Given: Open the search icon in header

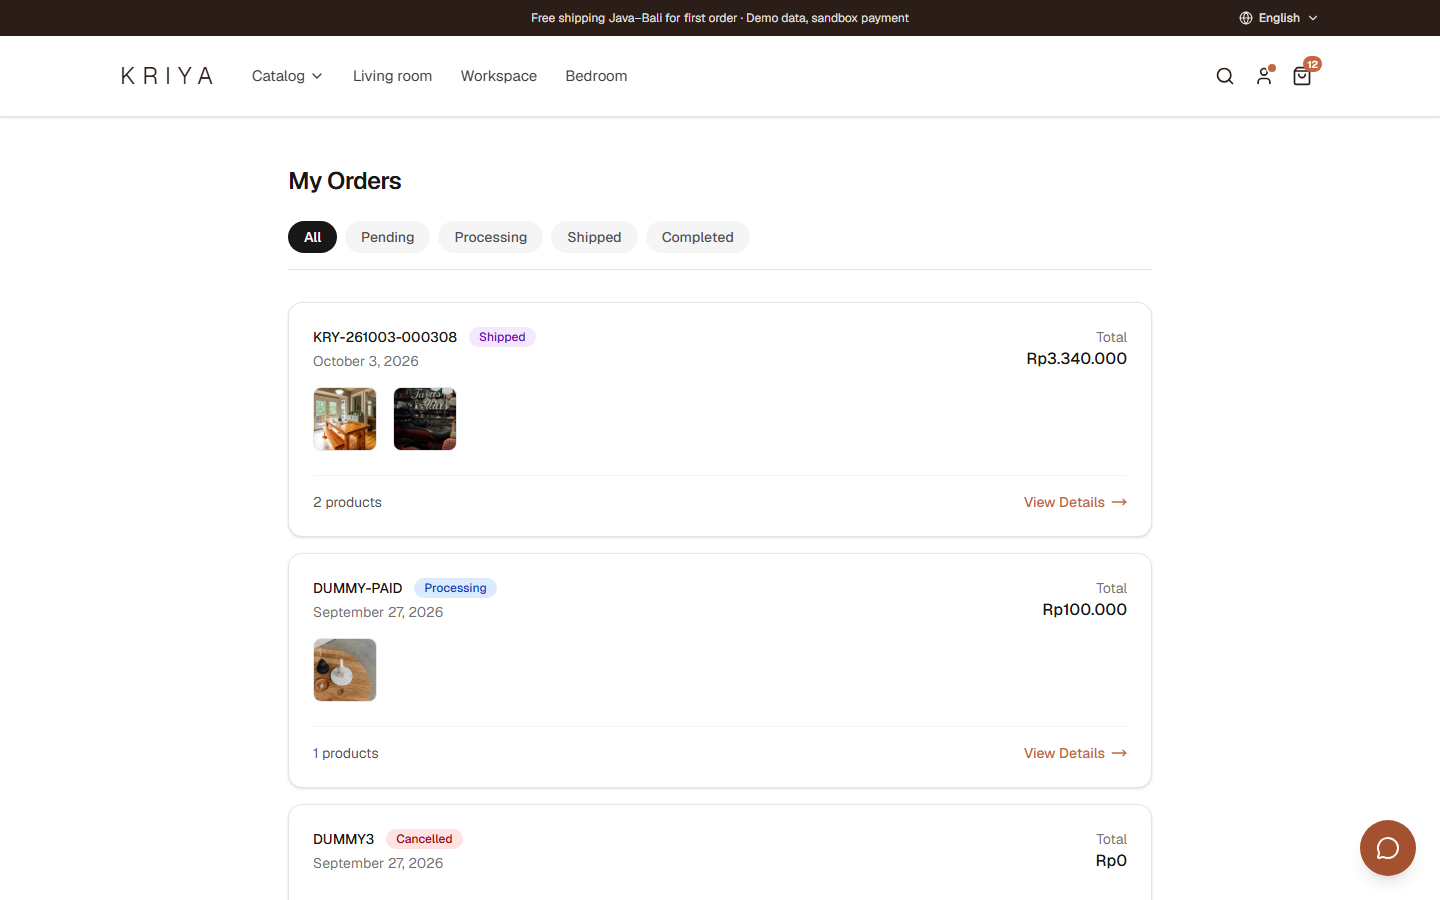Looking at the screenshot, I should 1225,76.
